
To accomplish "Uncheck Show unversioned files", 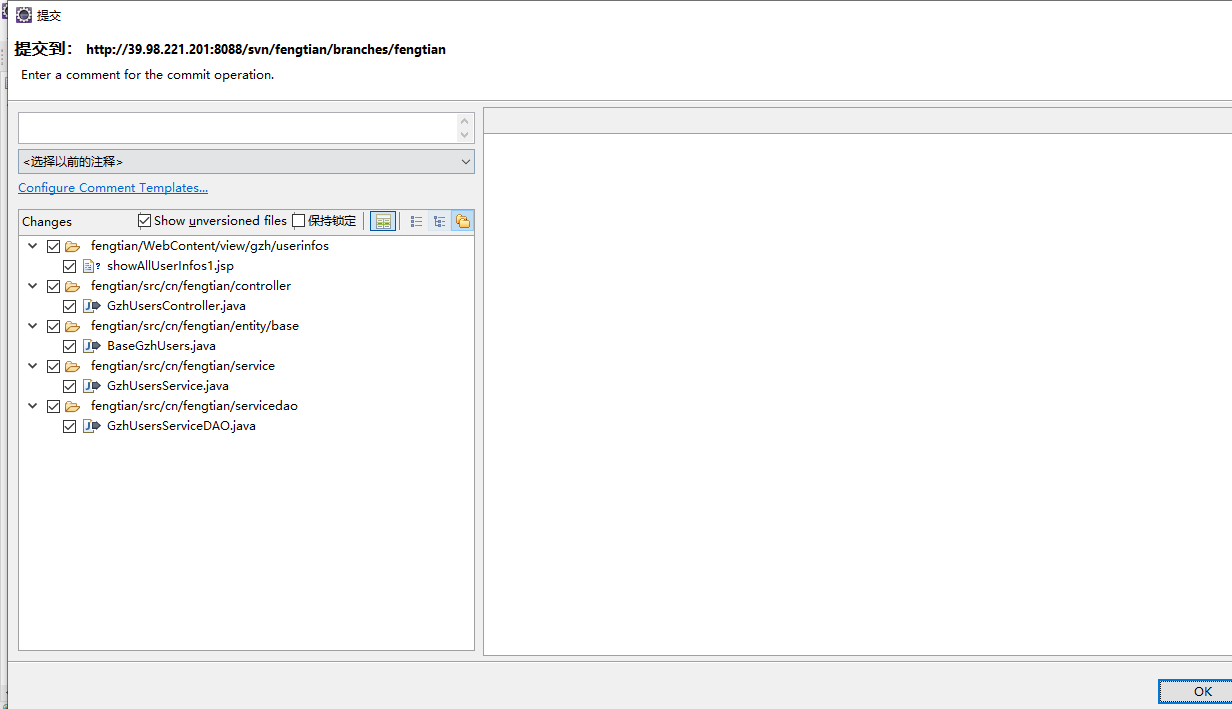I will 145,221.
